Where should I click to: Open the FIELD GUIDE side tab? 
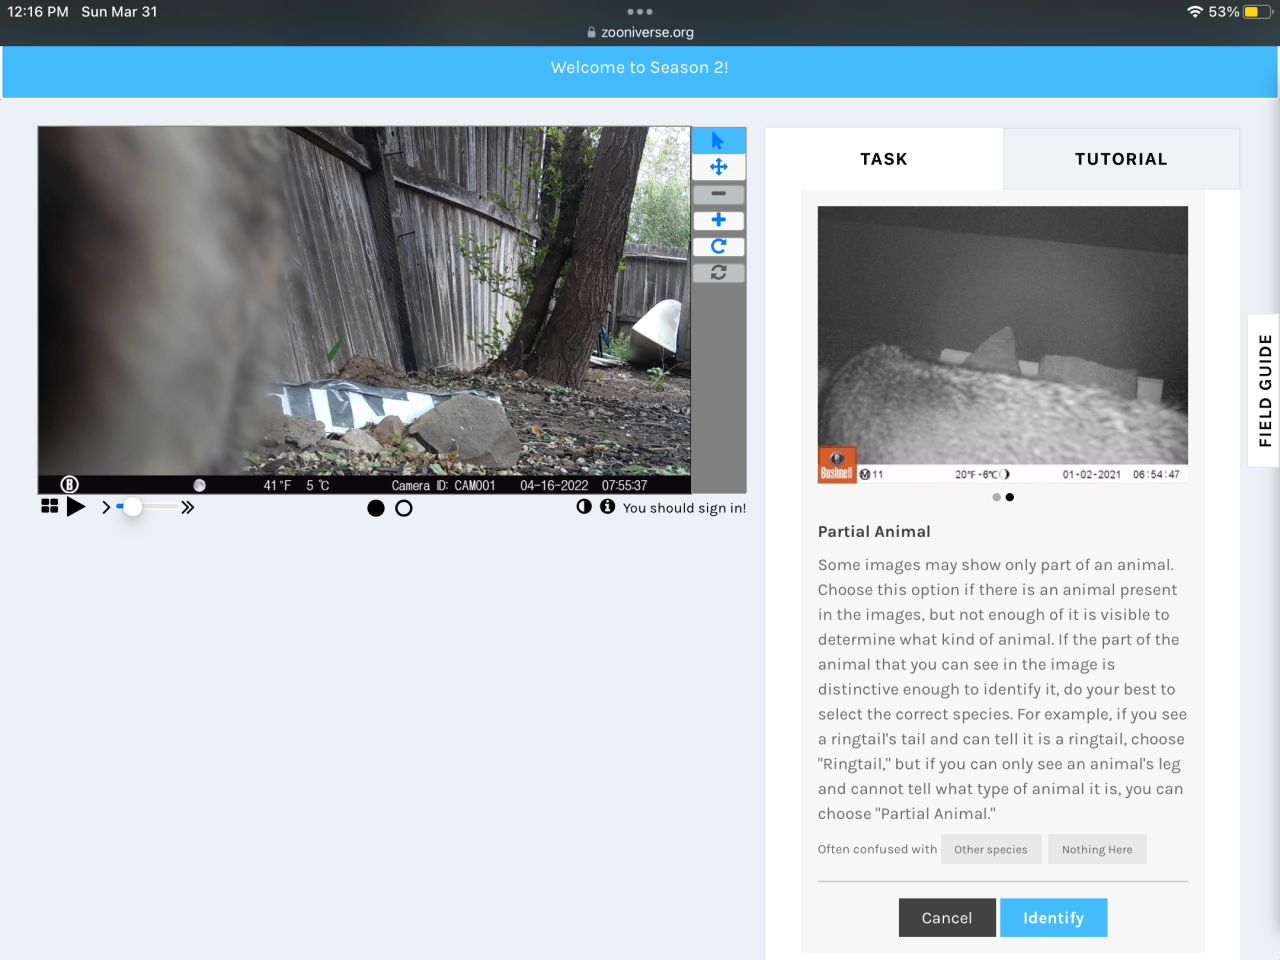(1265, 390)
